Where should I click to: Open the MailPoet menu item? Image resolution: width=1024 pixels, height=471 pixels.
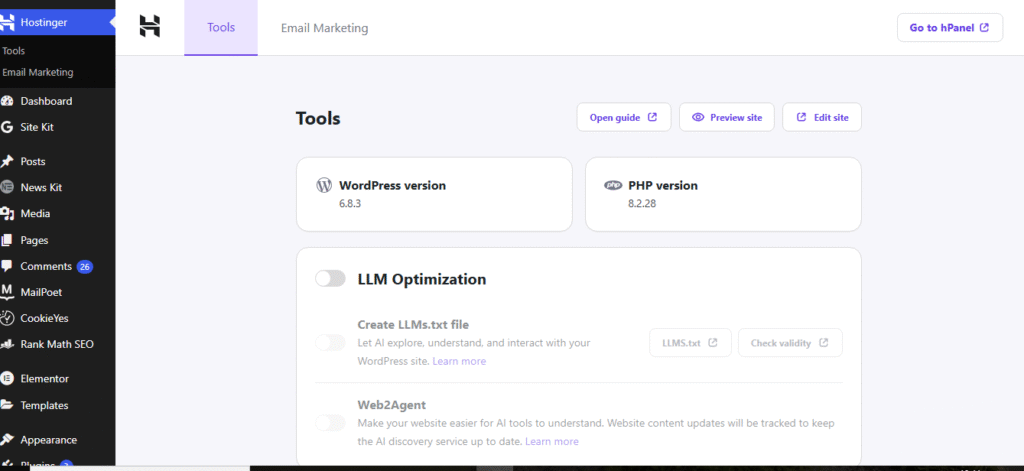pos(57,292)
